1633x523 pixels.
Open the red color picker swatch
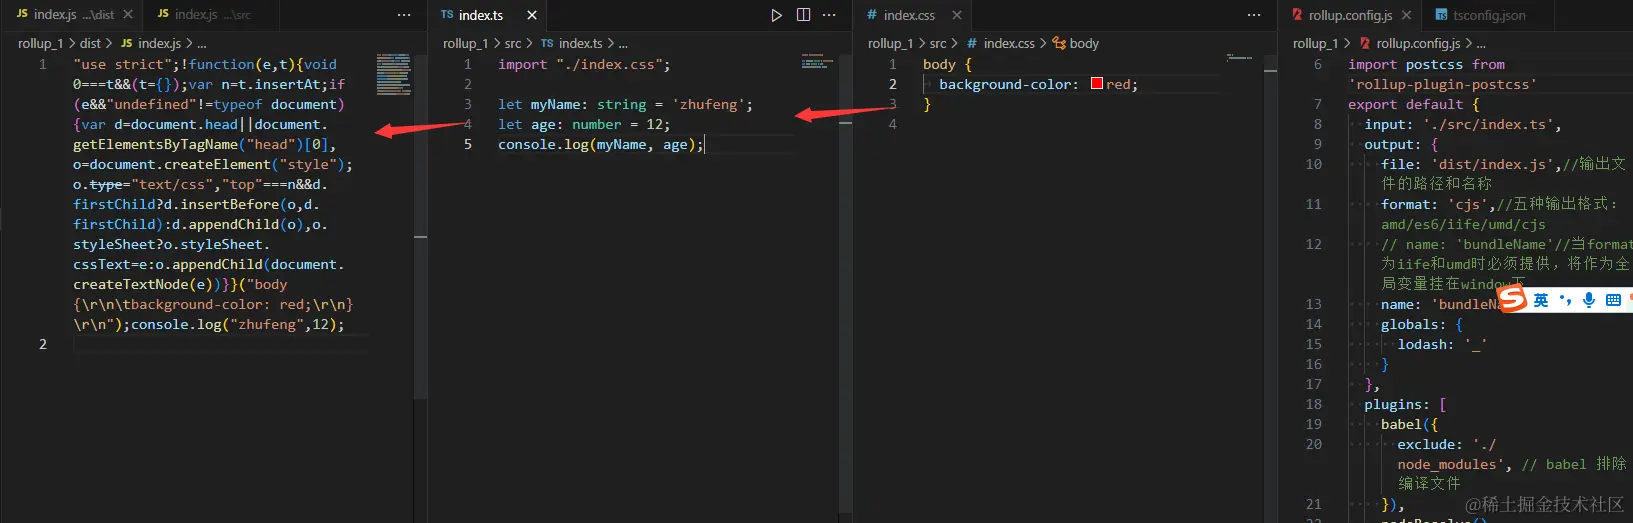[x=1097, y=84]
